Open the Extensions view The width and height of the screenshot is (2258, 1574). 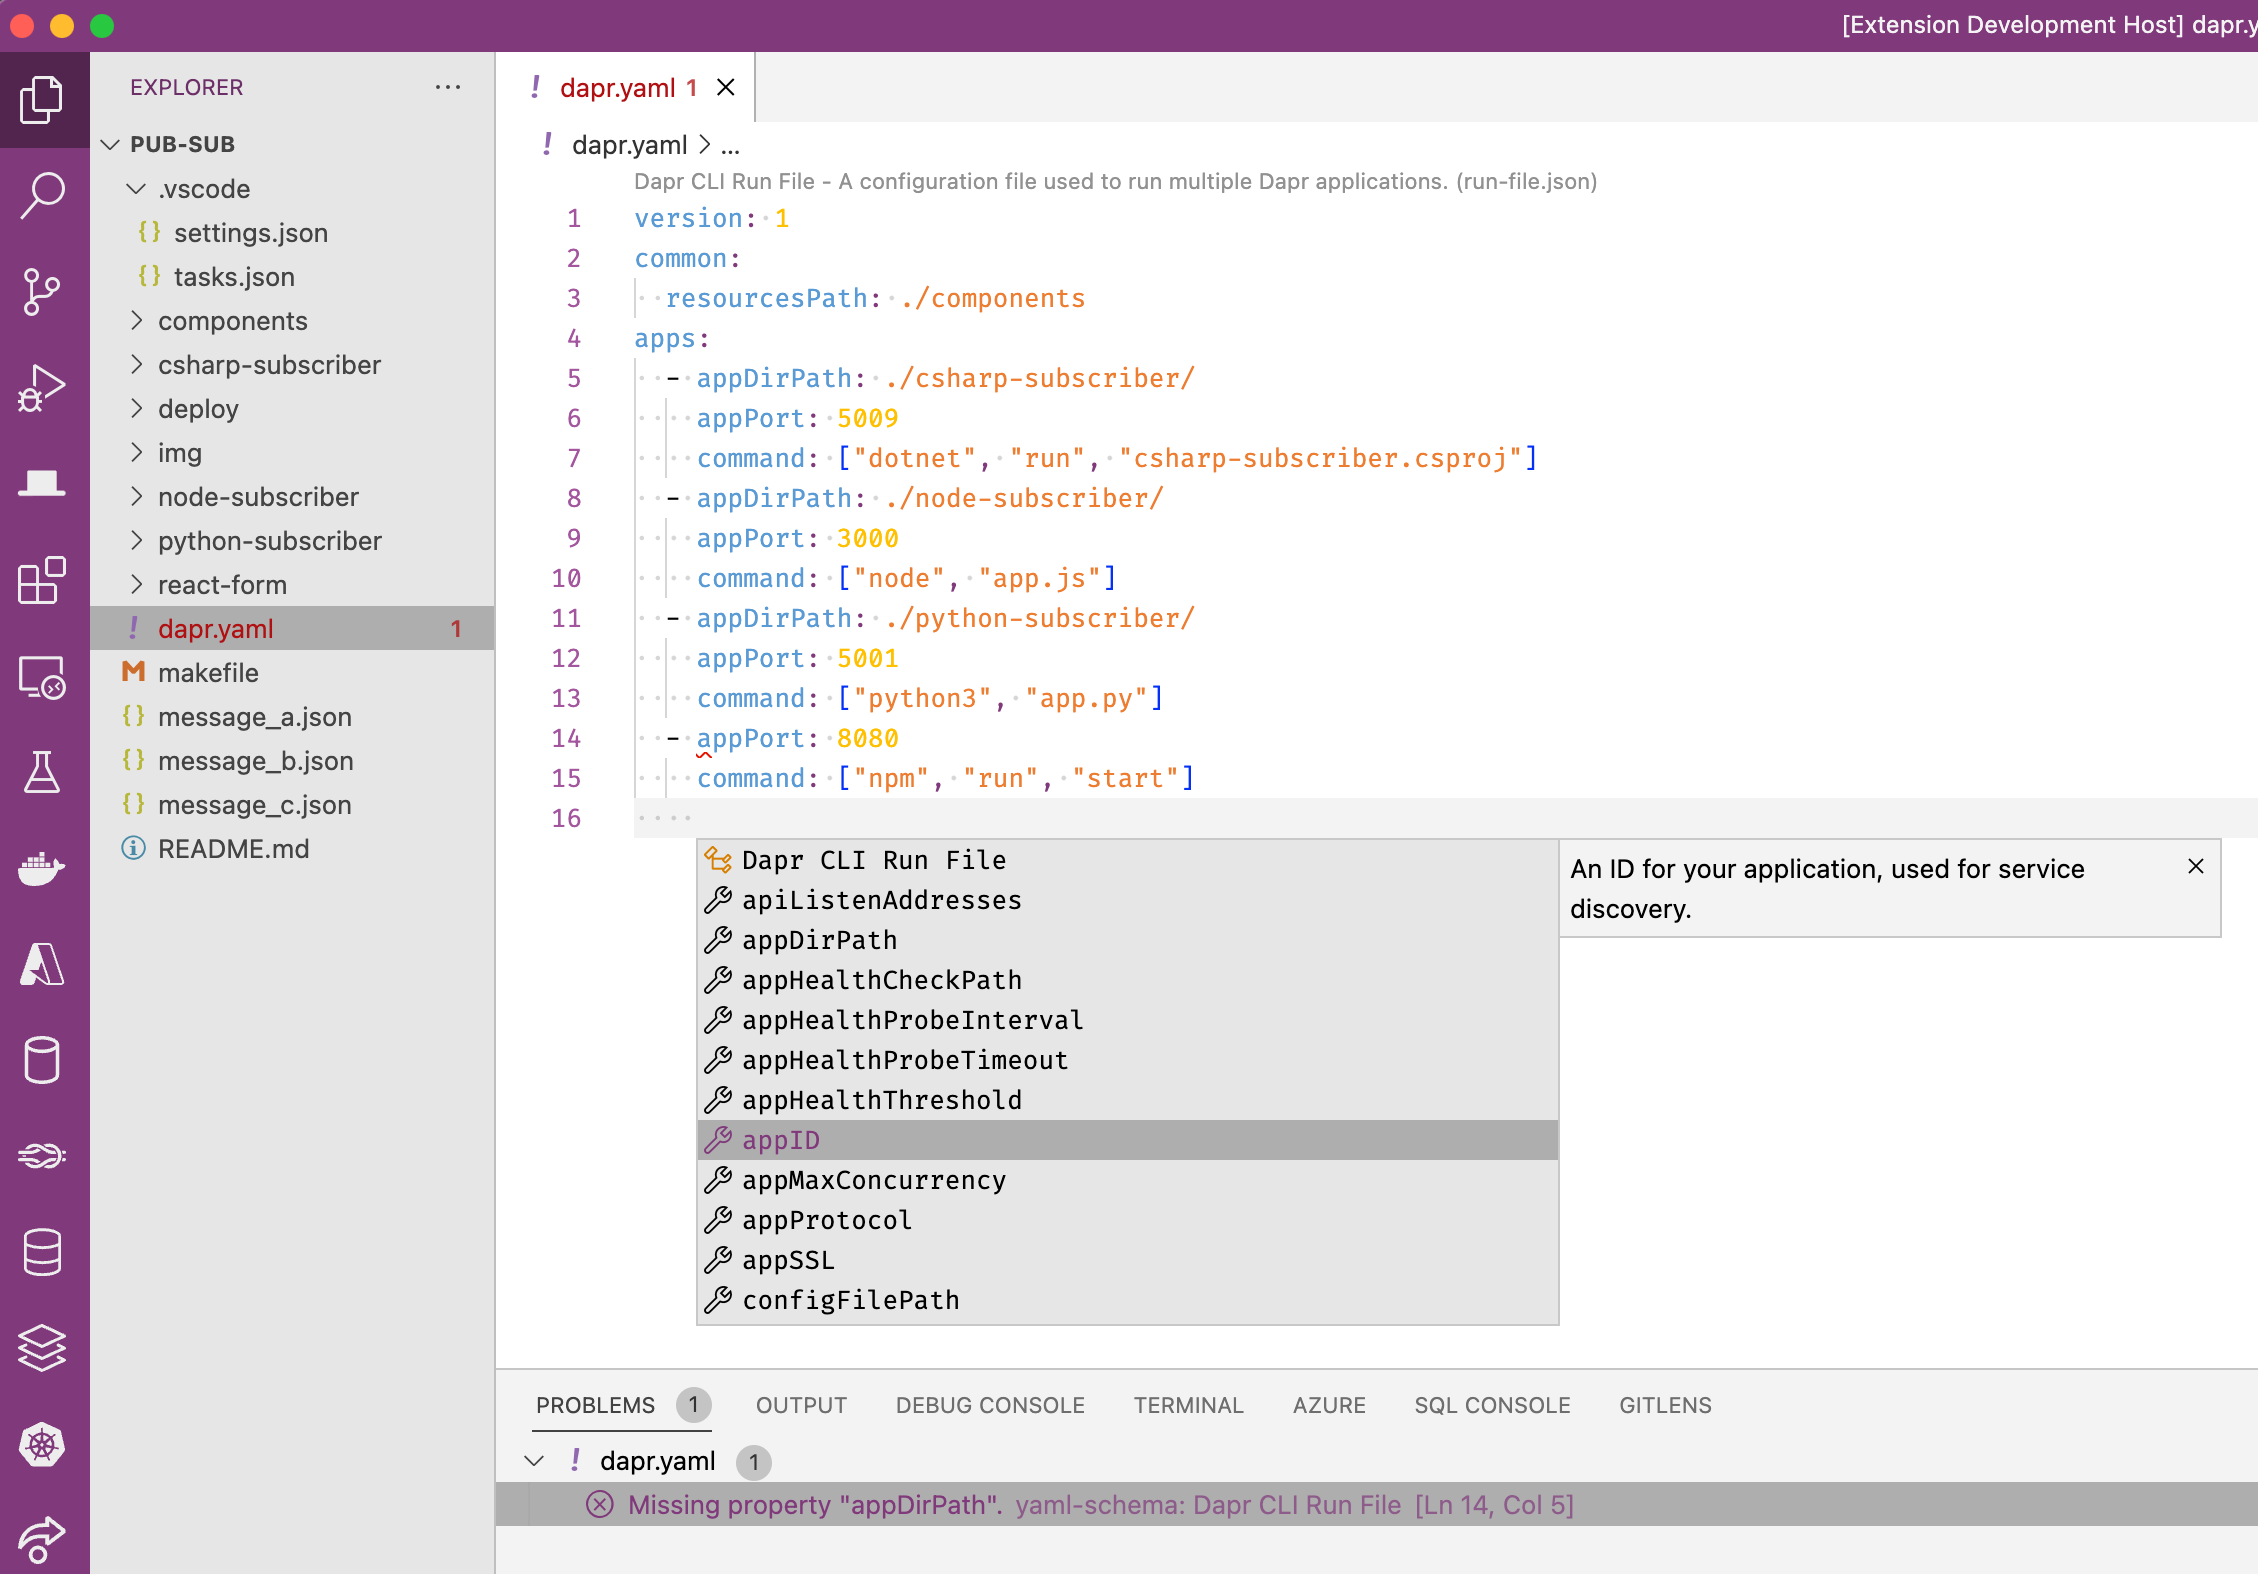(x=43, y=580)
